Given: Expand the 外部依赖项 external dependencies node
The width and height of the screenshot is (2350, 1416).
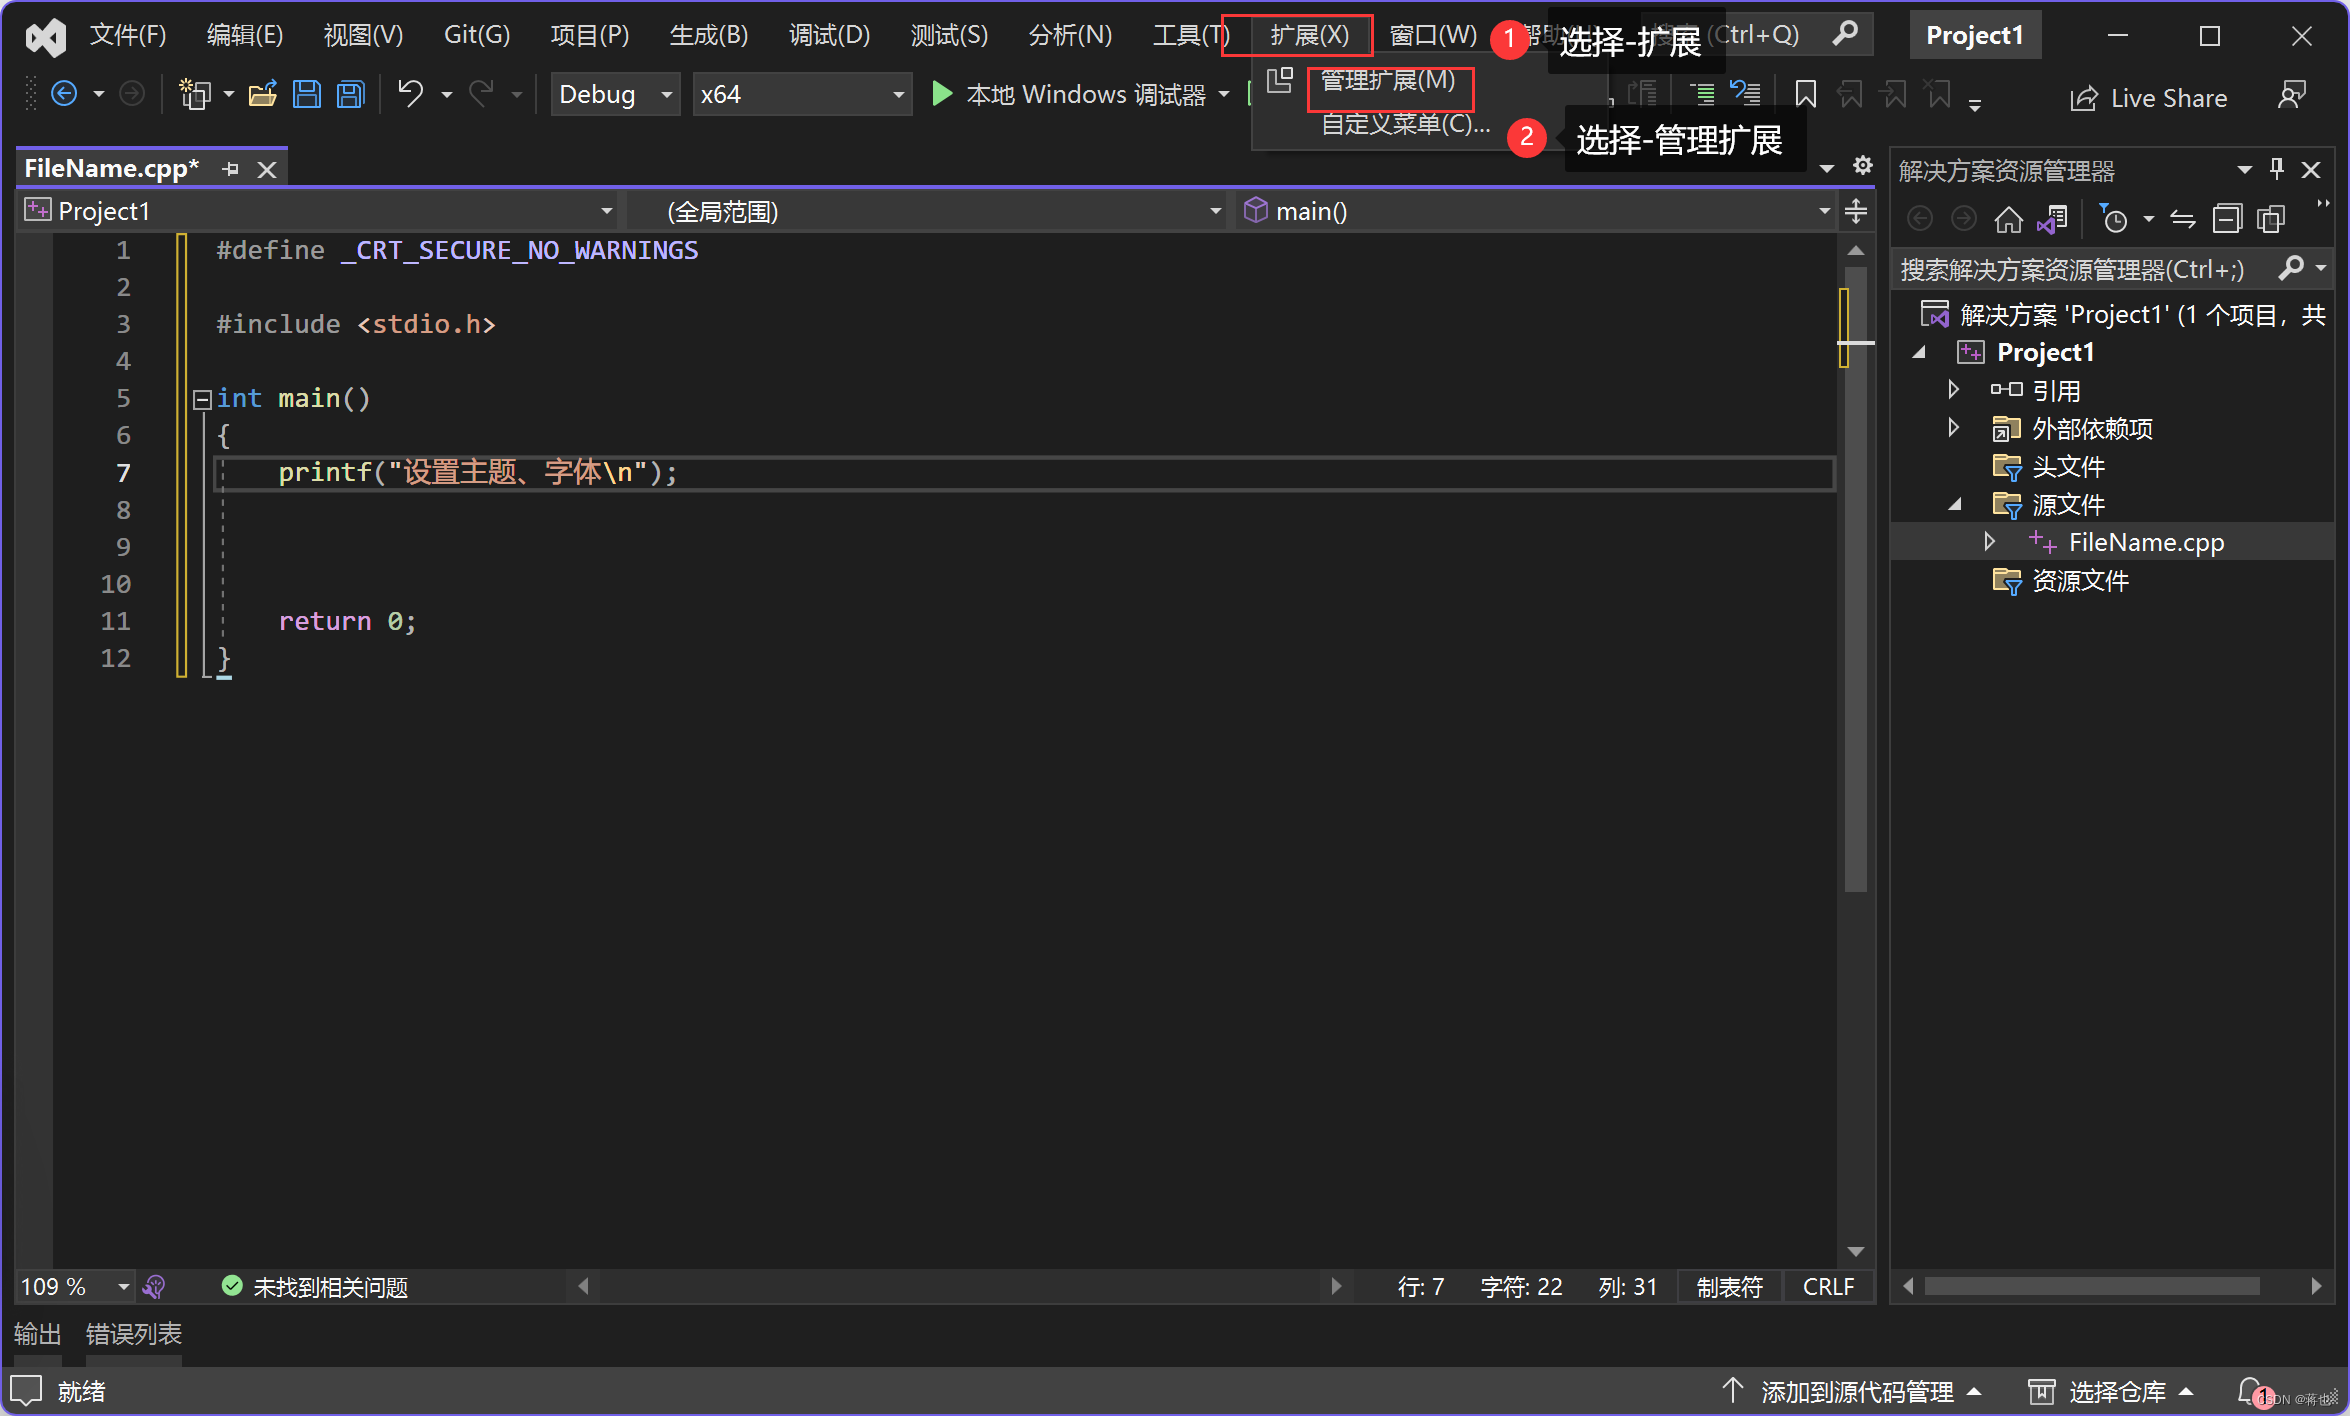Looking at the screenshot, I should point(1952,428).
